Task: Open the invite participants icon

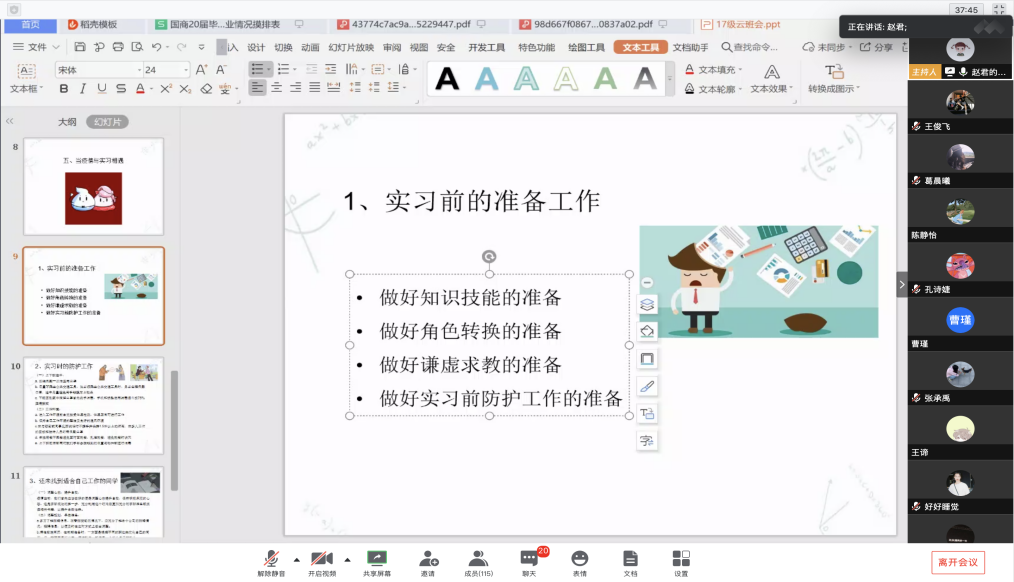Action: [x=428, y=562]
